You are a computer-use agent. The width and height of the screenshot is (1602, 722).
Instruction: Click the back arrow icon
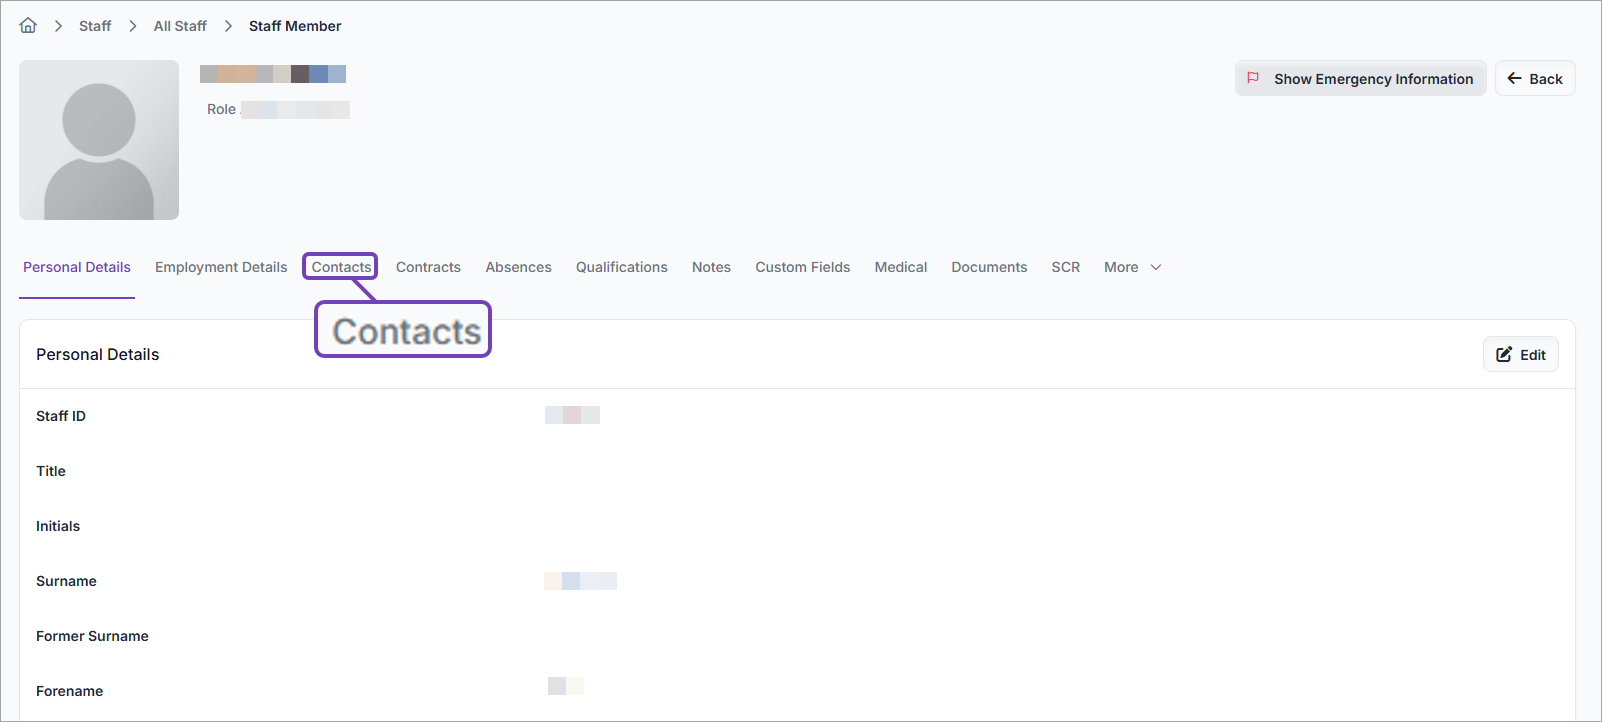pos(1514,78)
